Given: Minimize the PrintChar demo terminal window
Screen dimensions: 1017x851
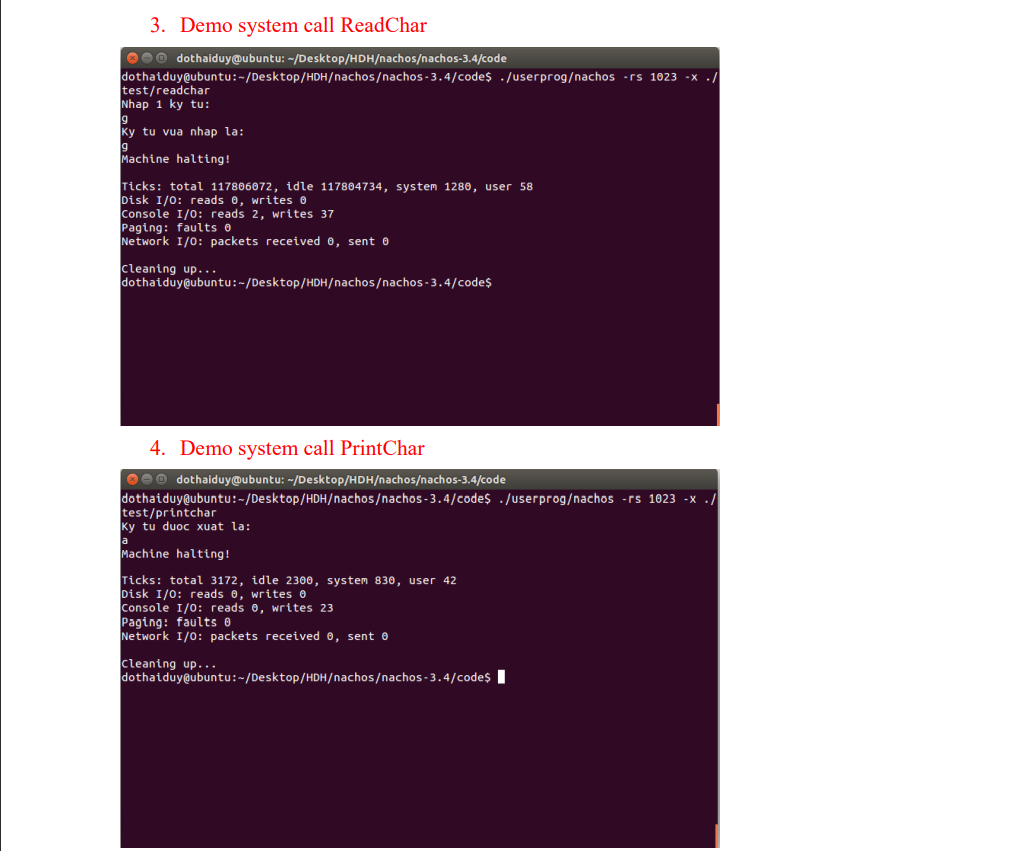Looking at the screenshot, I should [x=147, y=479].
